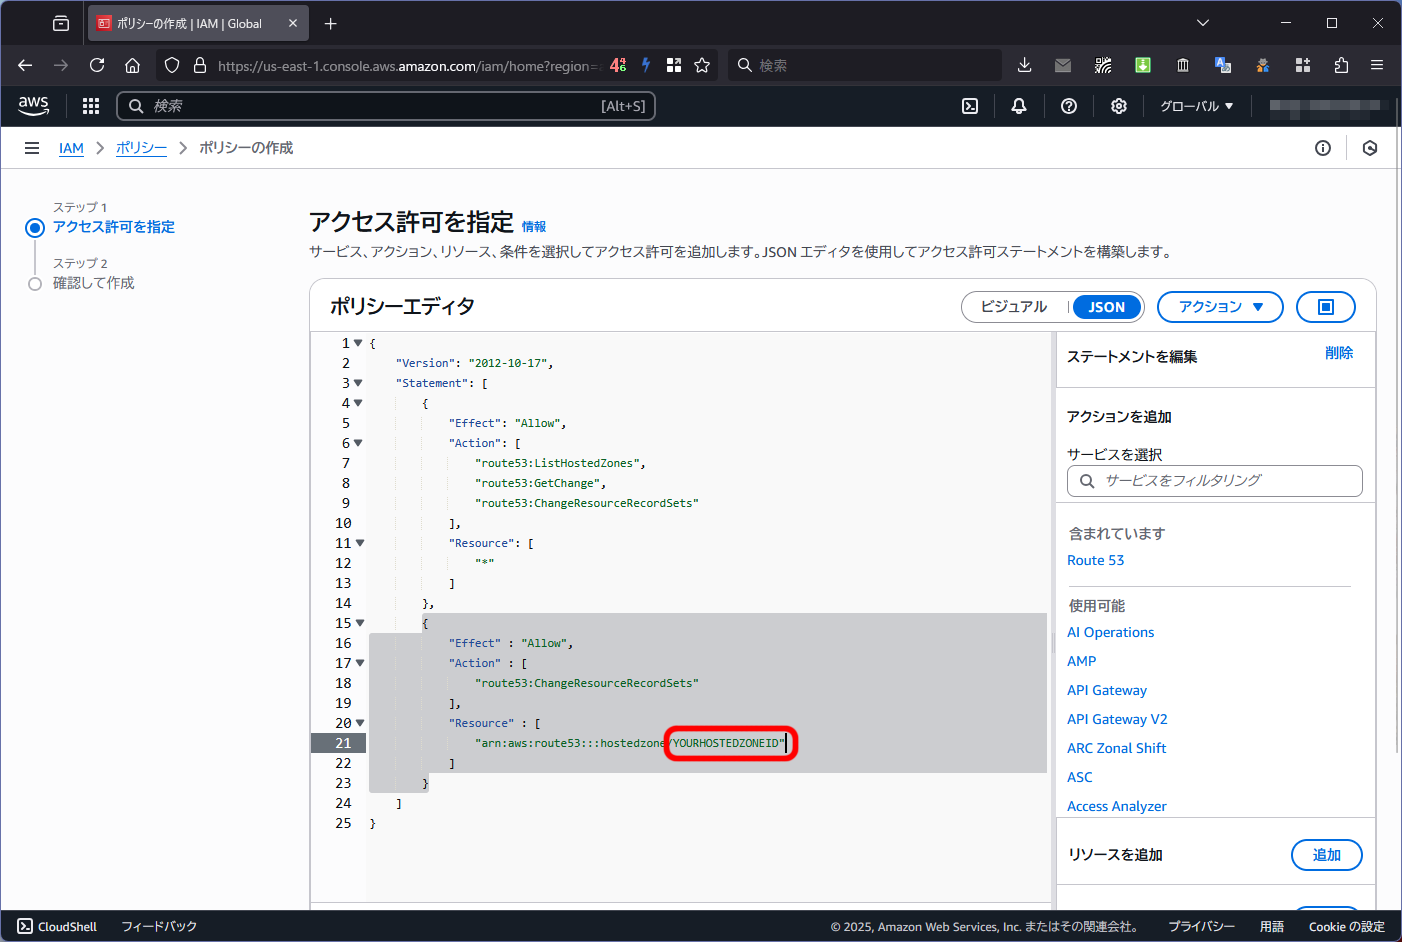1402x942 pixels.
Task: Toggle the policy editor full-screen icon
Action: pos(1326,307)
